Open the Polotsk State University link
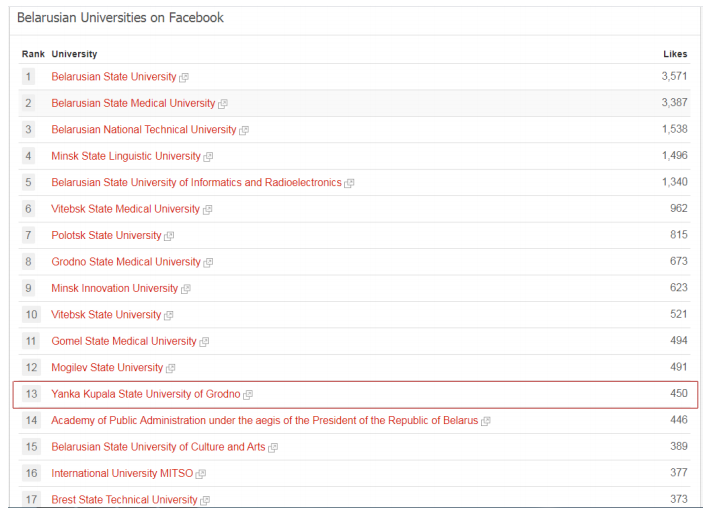The image size is (710, 516). 106,235
